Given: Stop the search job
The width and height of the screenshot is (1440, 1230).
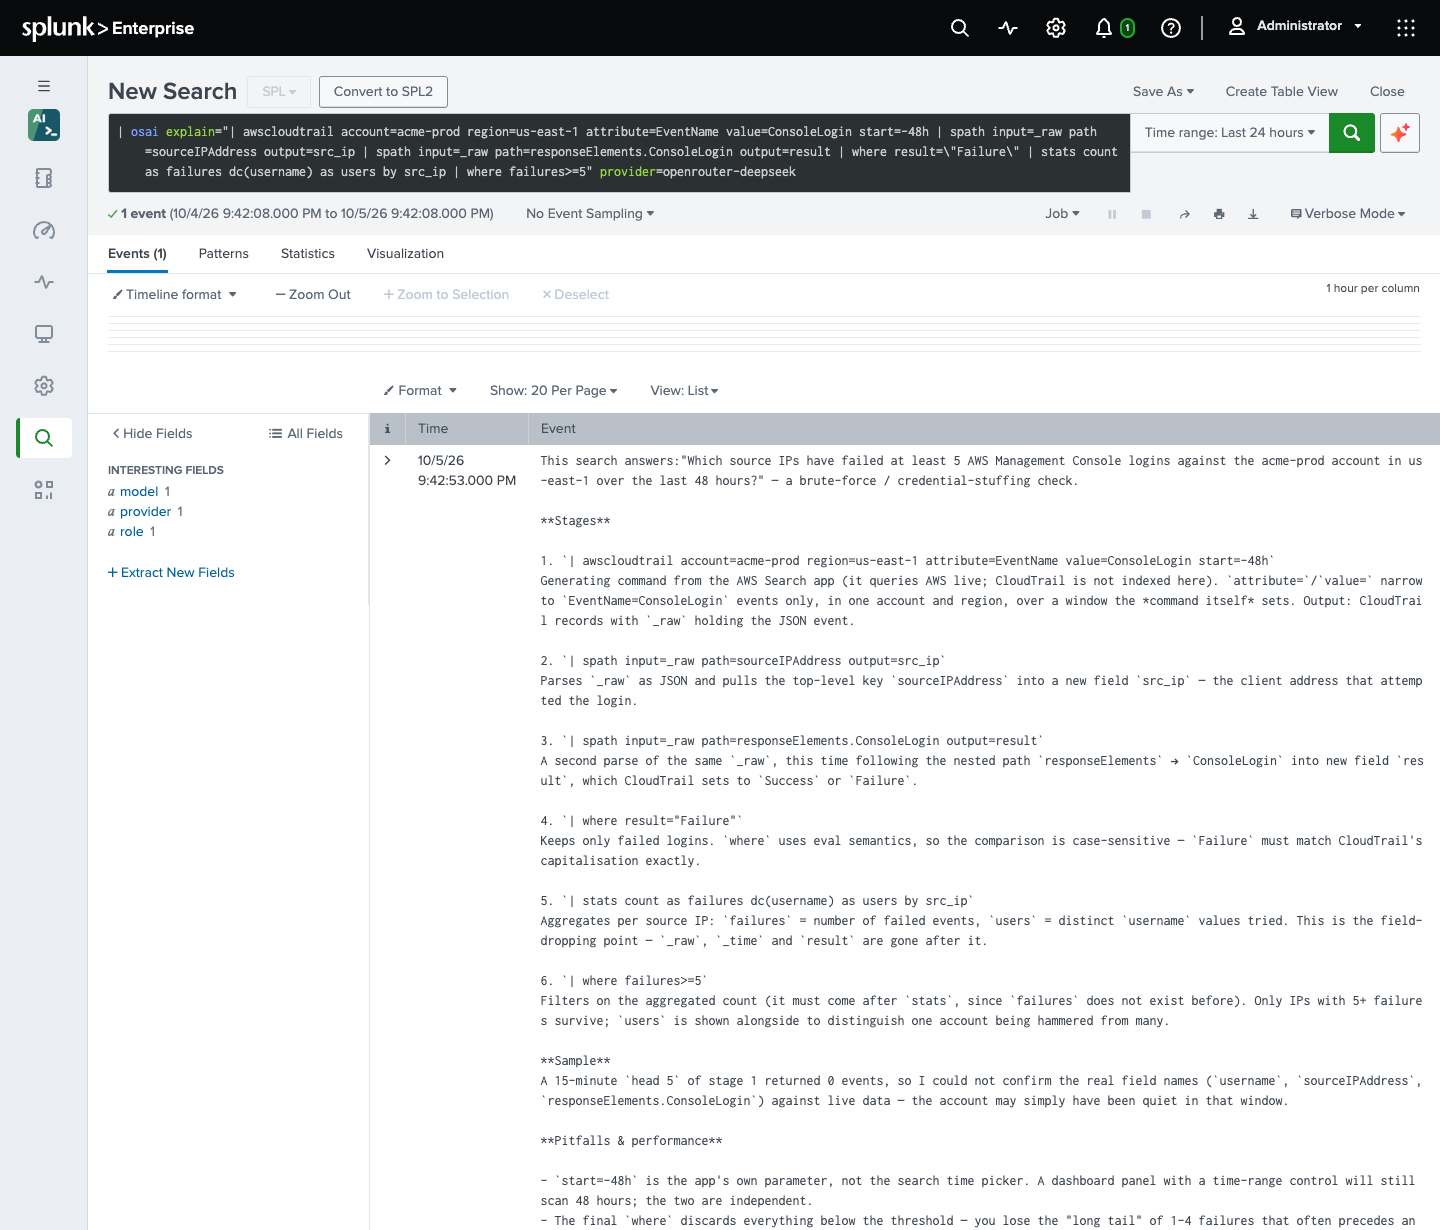Looking at the screenshot, I should (1146, 214).
